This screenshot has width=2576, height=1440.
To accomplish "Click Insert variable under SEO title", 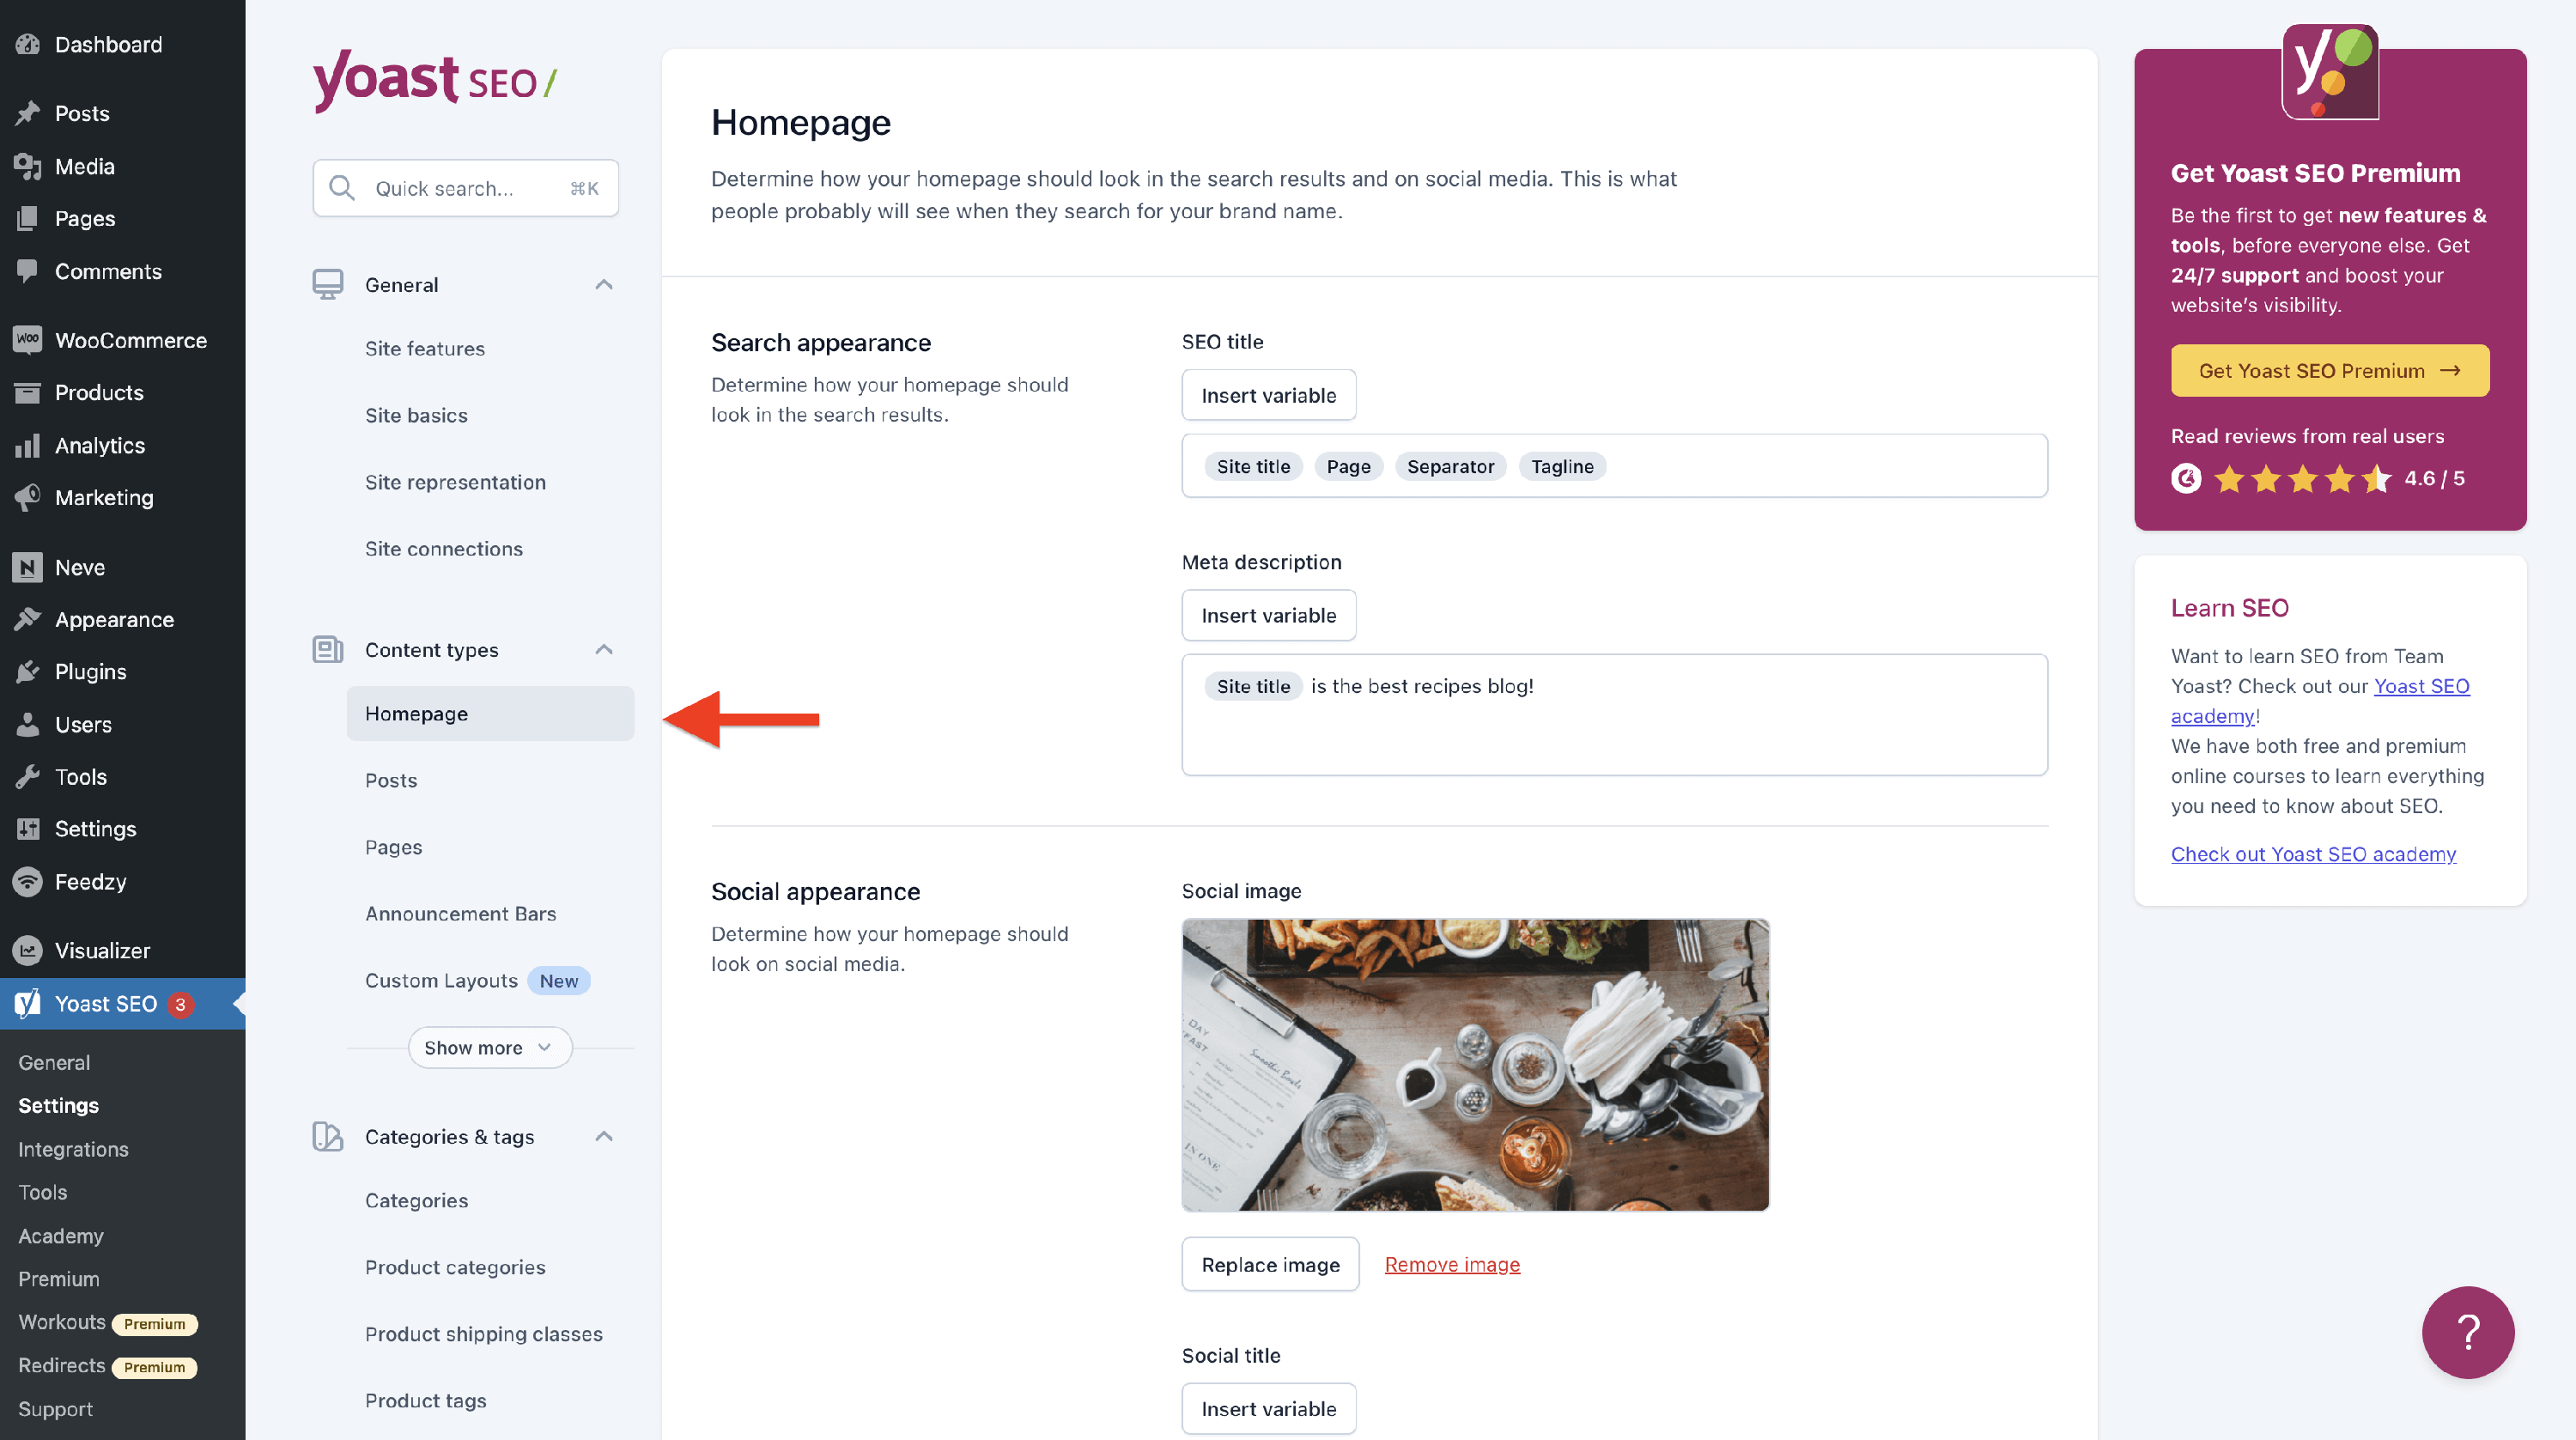I will 1268,395.
